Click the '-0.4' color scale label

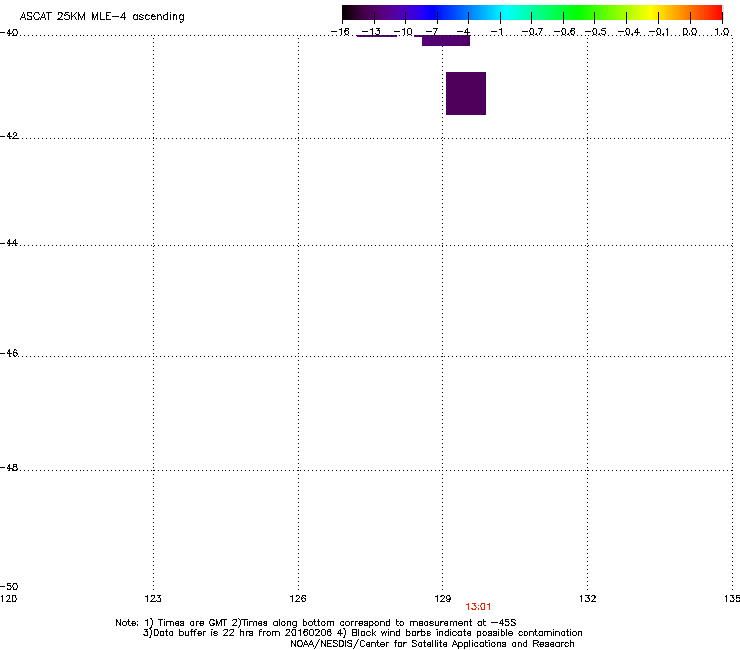point(629,32)
